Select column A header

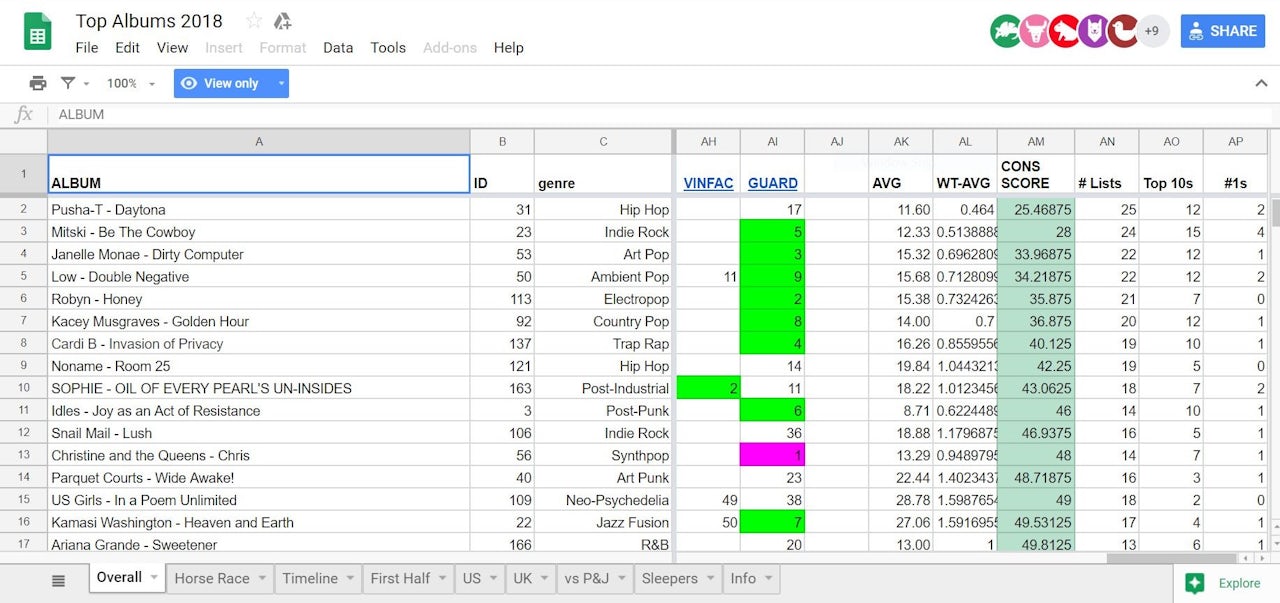259,141
